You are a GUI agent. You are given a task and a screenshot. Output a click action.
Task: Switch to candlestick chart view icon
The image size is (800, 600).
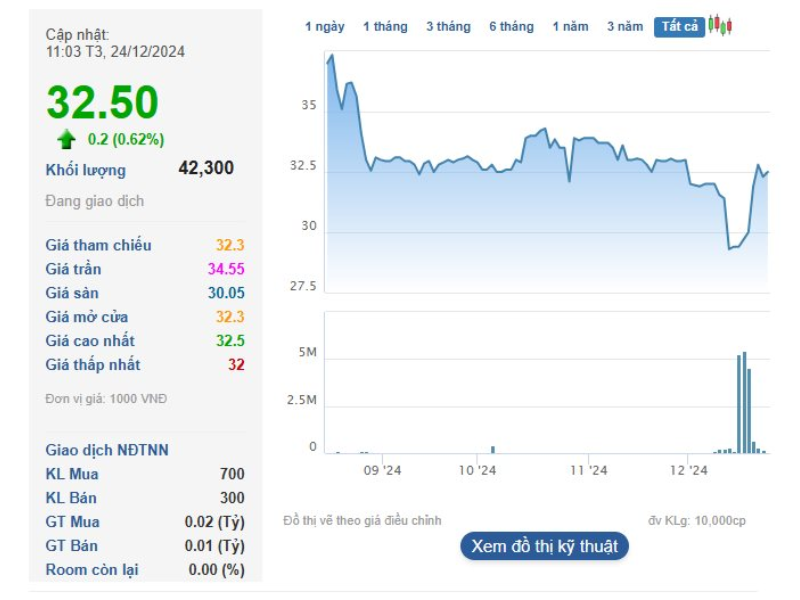tap(720, 26)
